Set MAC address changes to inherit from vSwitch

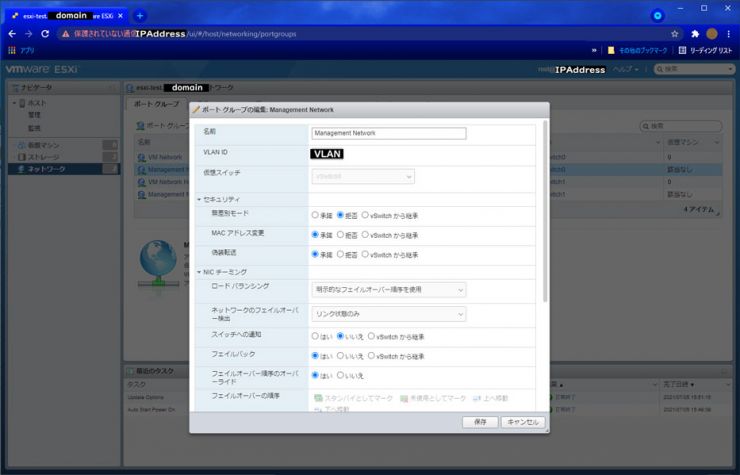click(365, 234)
